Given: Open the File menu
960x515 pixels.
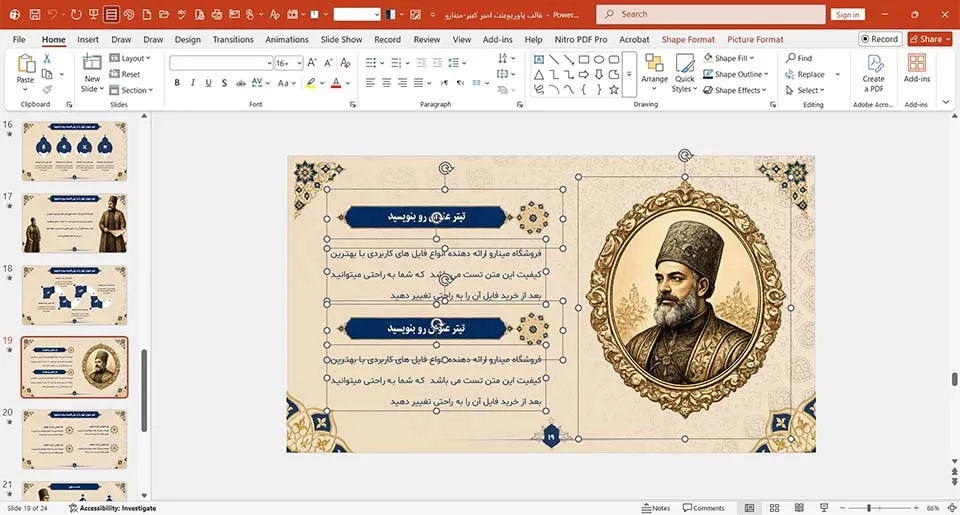Looking at the screenshot, I should tap(20, 39).
